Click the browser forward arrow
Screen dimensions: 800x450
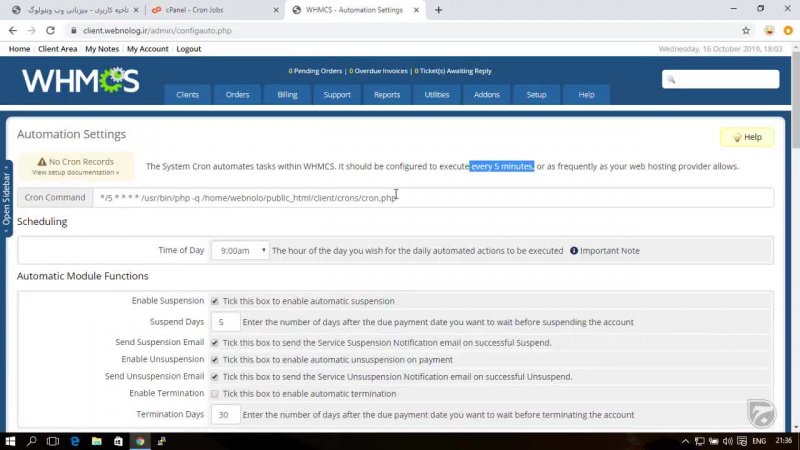32,31
